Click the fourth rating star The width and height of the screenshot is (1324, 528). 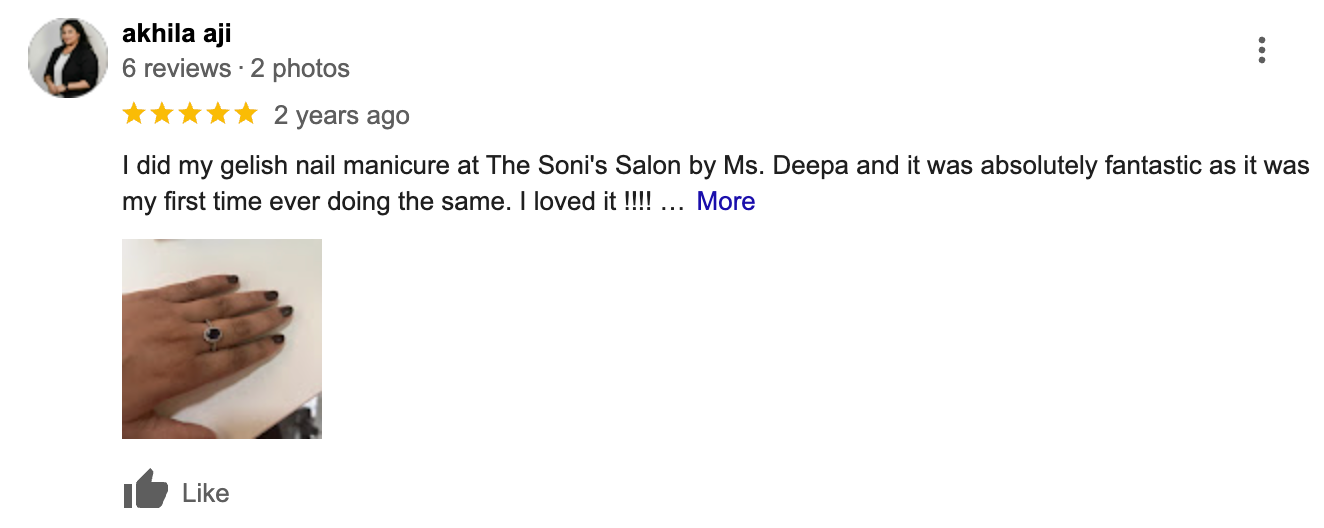pyautogui.click(x=218, y=115)
